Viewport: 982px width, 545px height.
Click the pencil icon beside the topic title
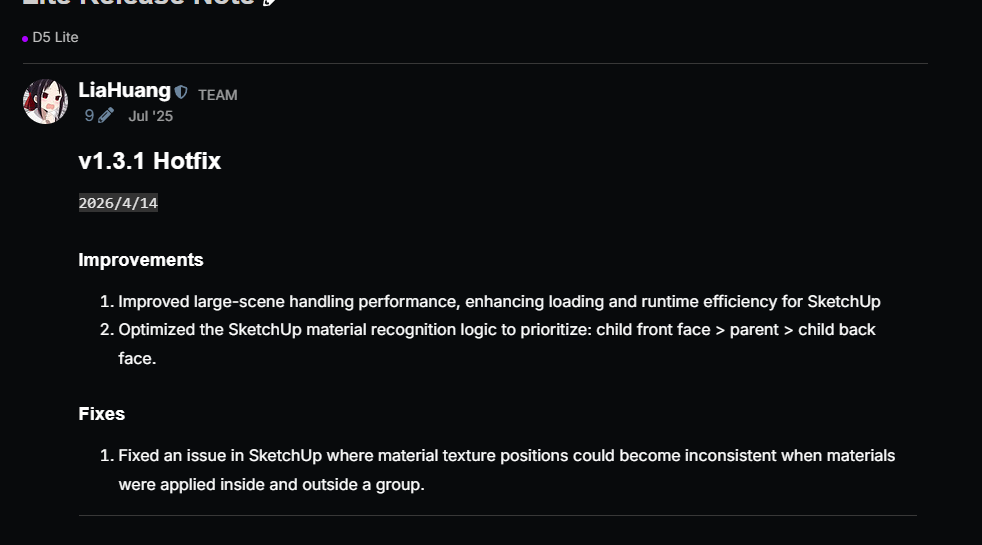click(269, 3)
